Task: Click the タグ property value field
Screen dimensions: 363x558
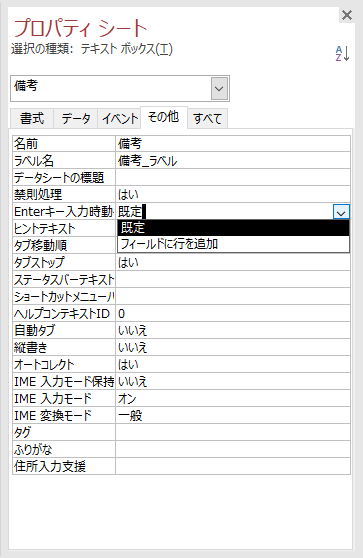Action: 233,432
